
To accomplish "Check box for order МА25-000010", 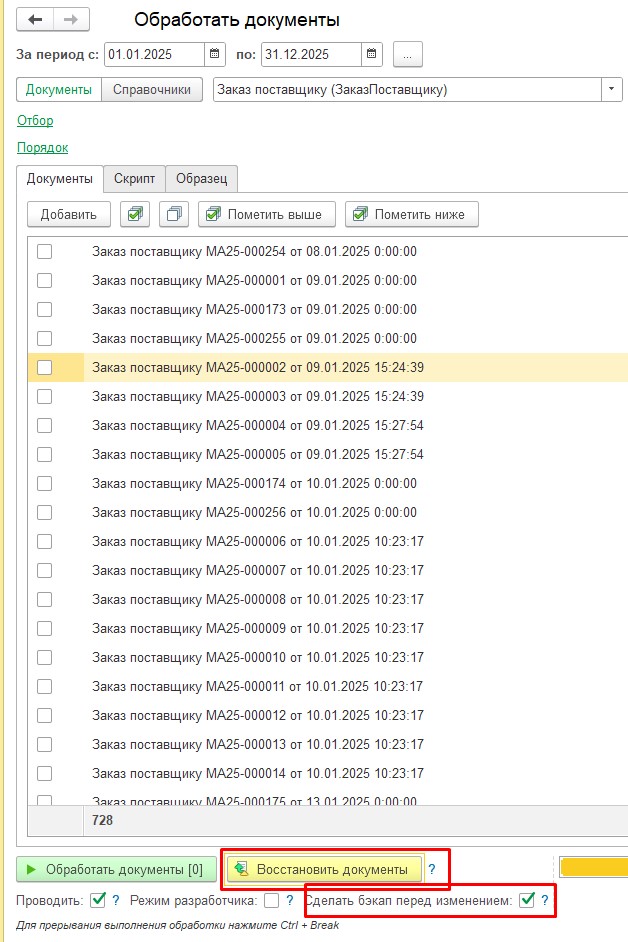I will [x=44, y=657].
